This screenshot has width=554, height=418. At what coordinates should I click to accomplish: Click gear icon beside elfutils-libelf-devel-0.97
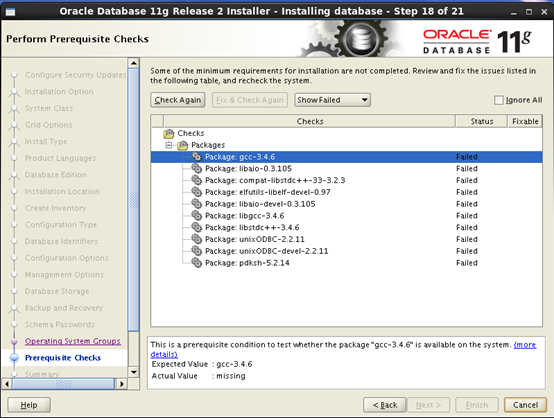(x=196, y=192)
